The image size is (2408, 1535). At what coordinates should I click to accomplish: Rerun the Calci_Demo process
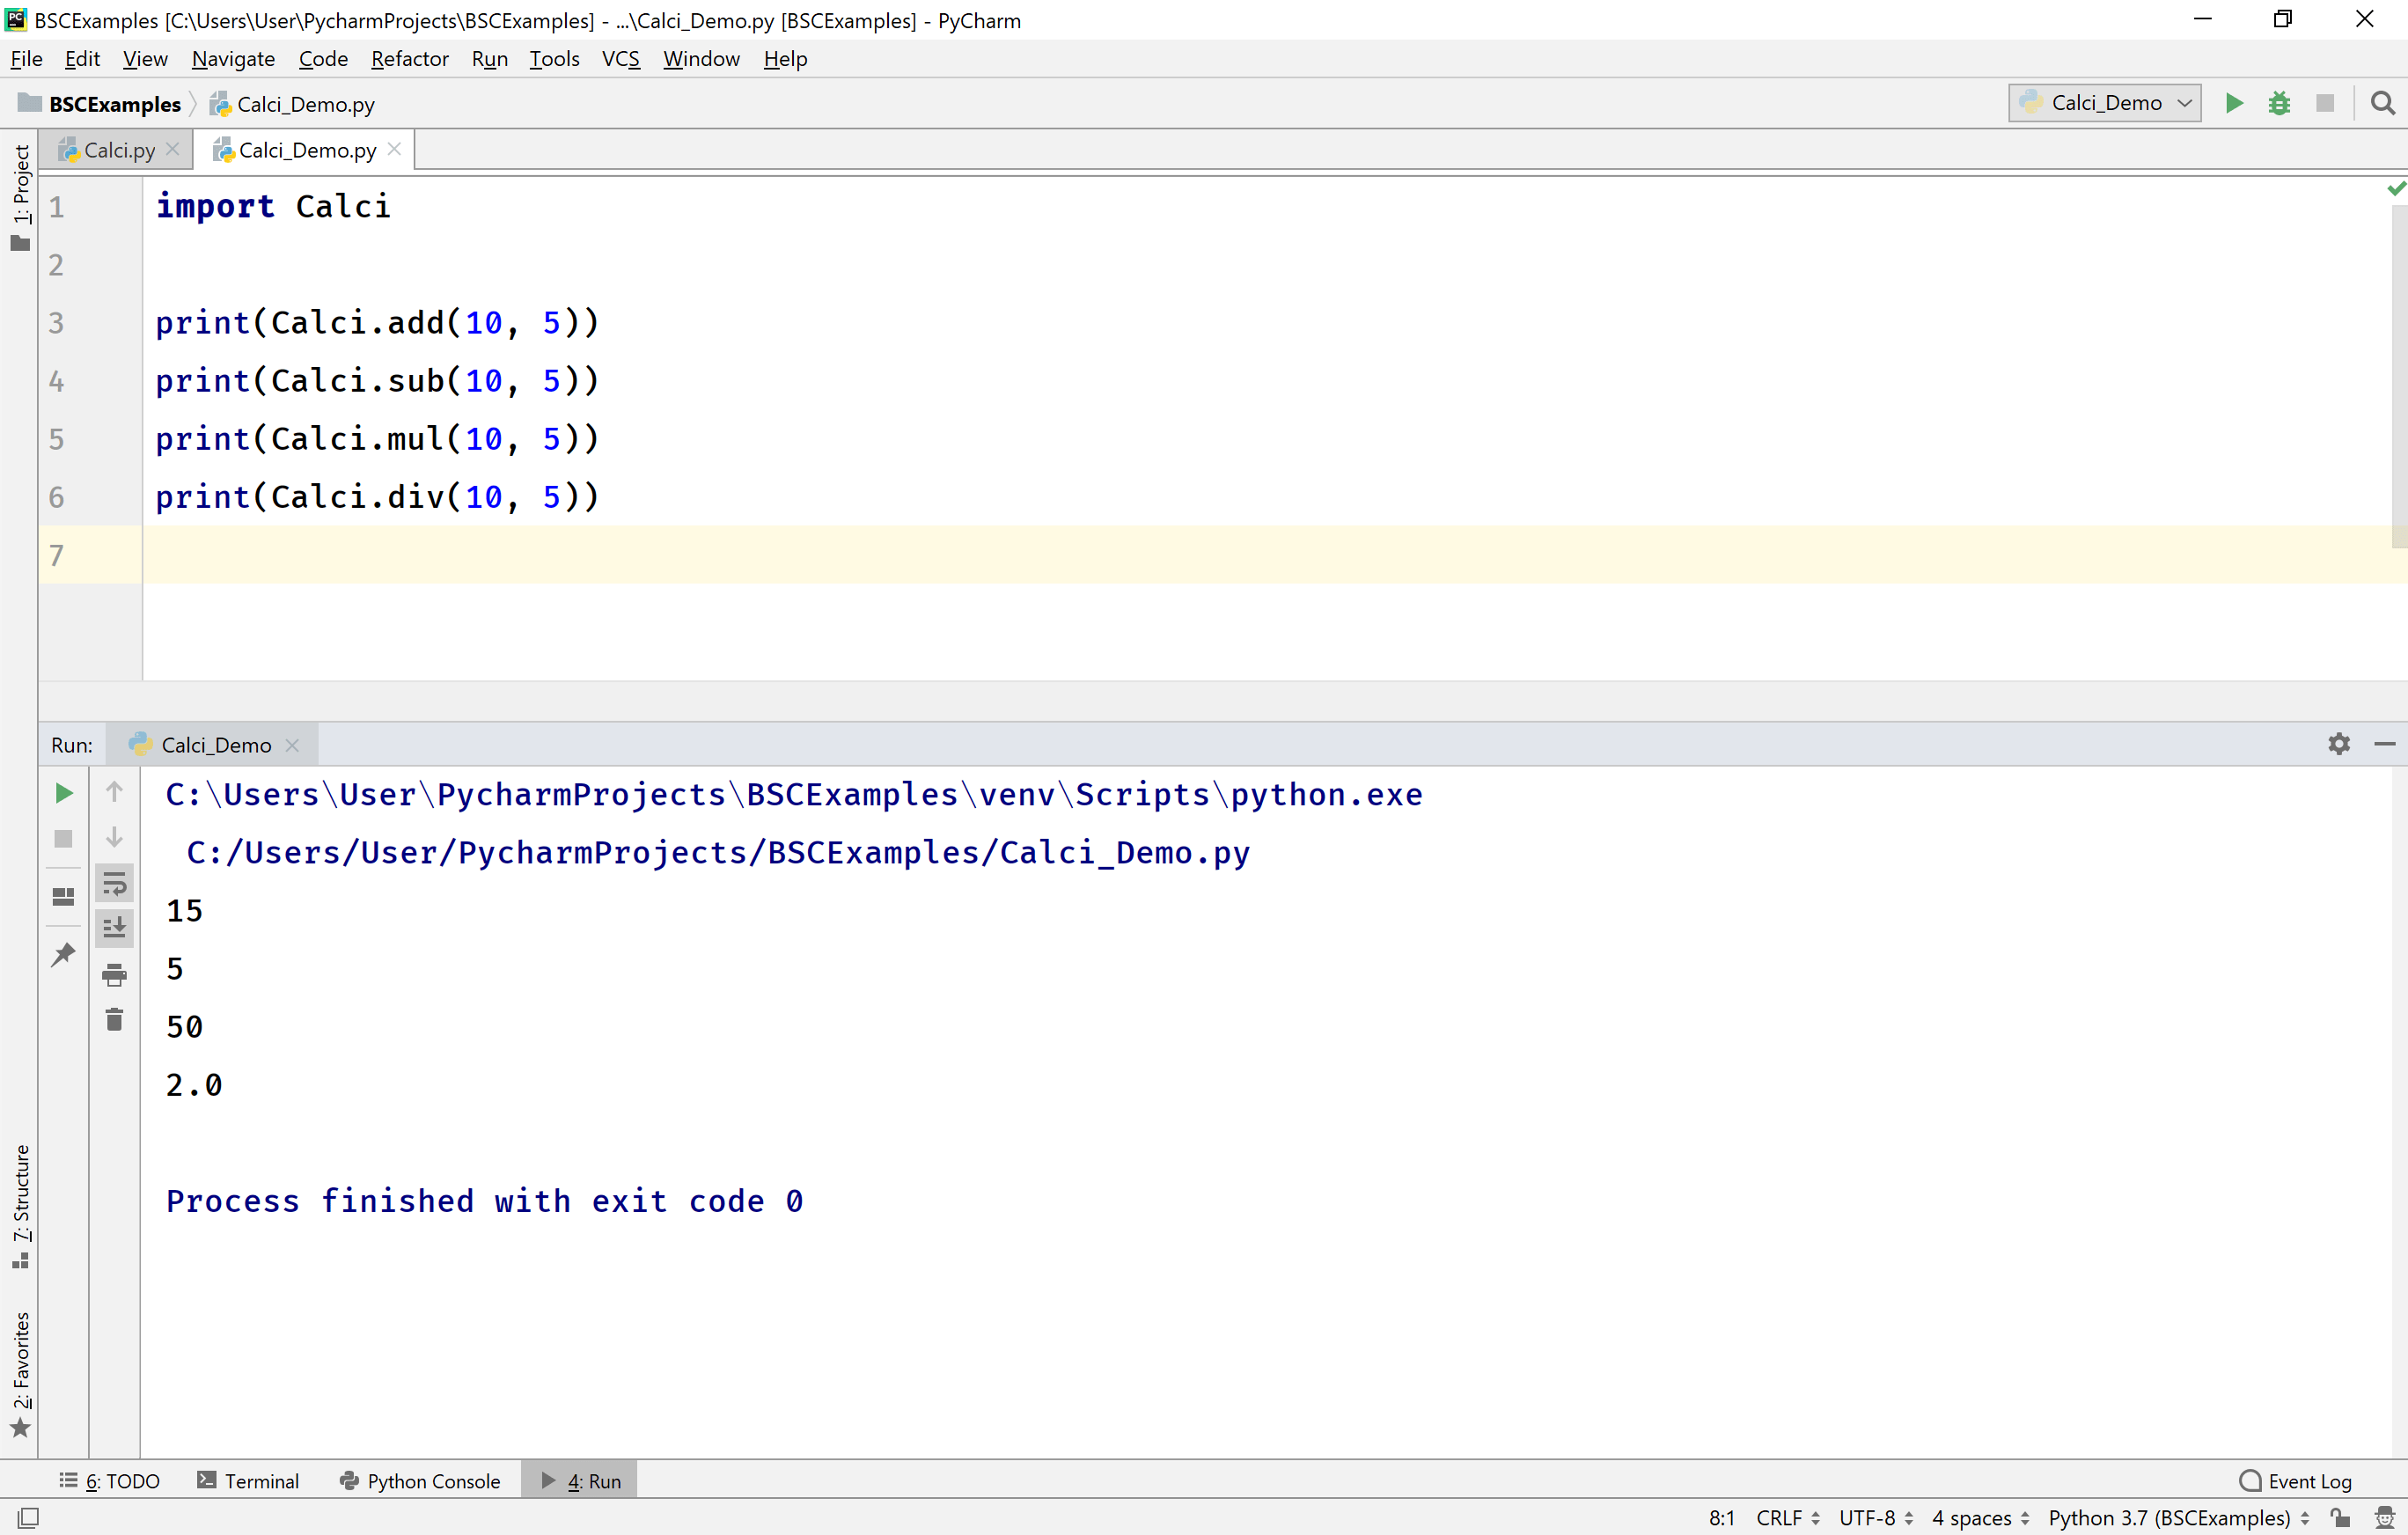(63, 793)
